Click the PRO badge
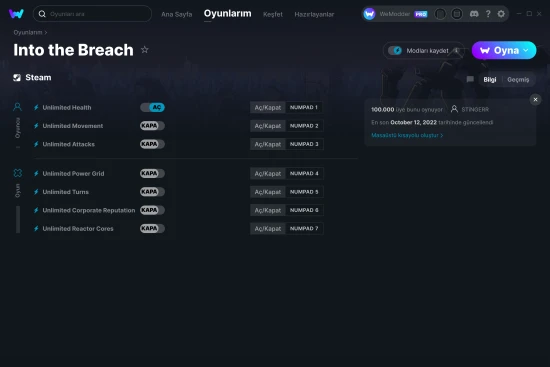This screenshot has width=550, height=367. [421, 14]
